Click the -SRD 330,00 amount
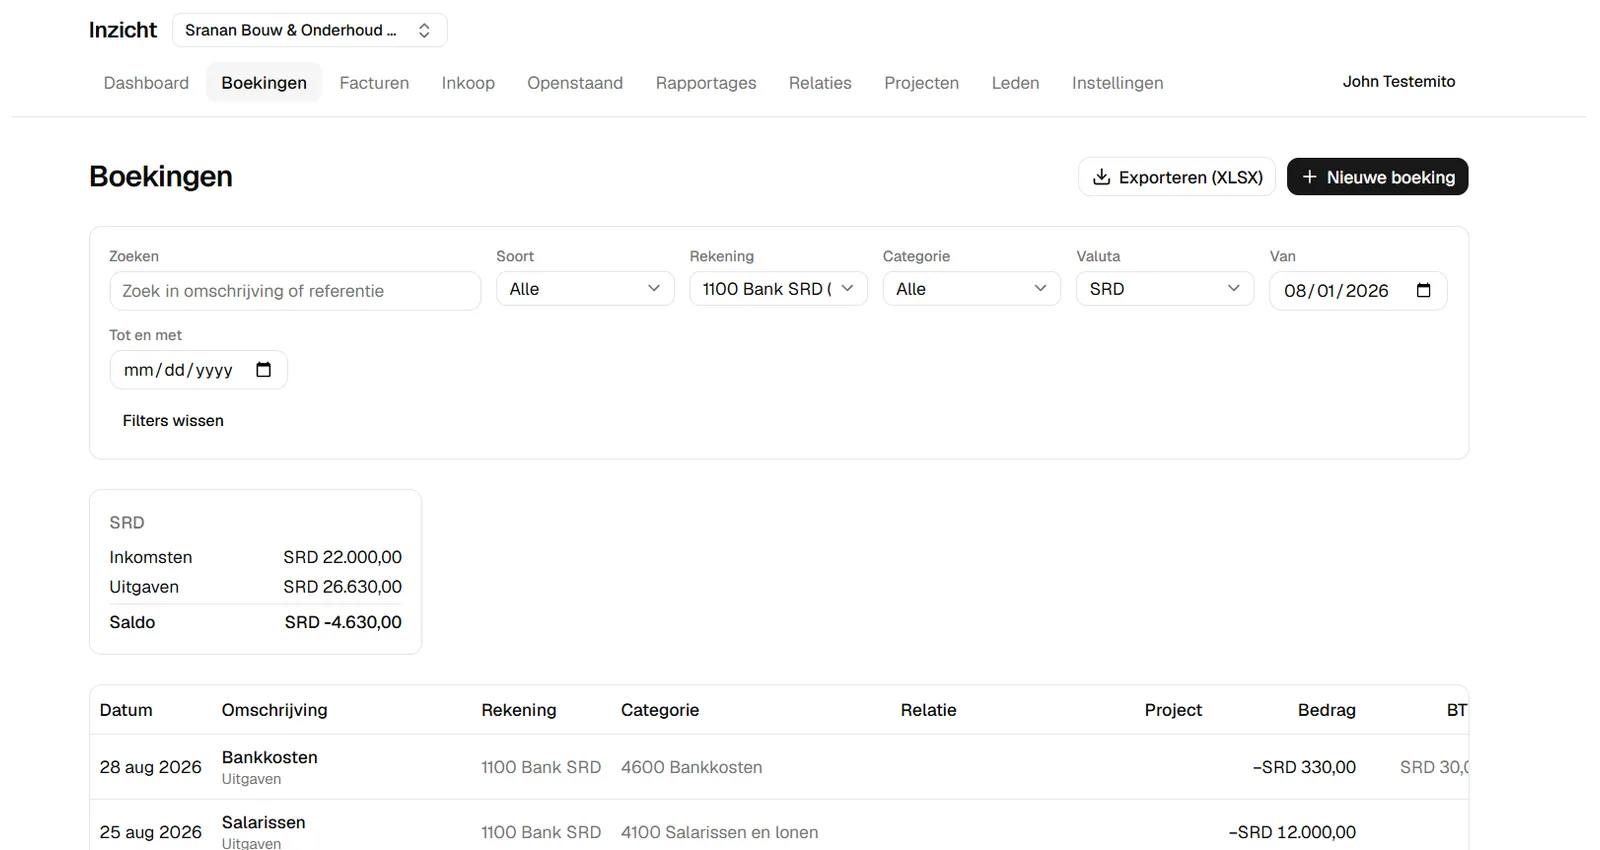 coord(1304,767)
